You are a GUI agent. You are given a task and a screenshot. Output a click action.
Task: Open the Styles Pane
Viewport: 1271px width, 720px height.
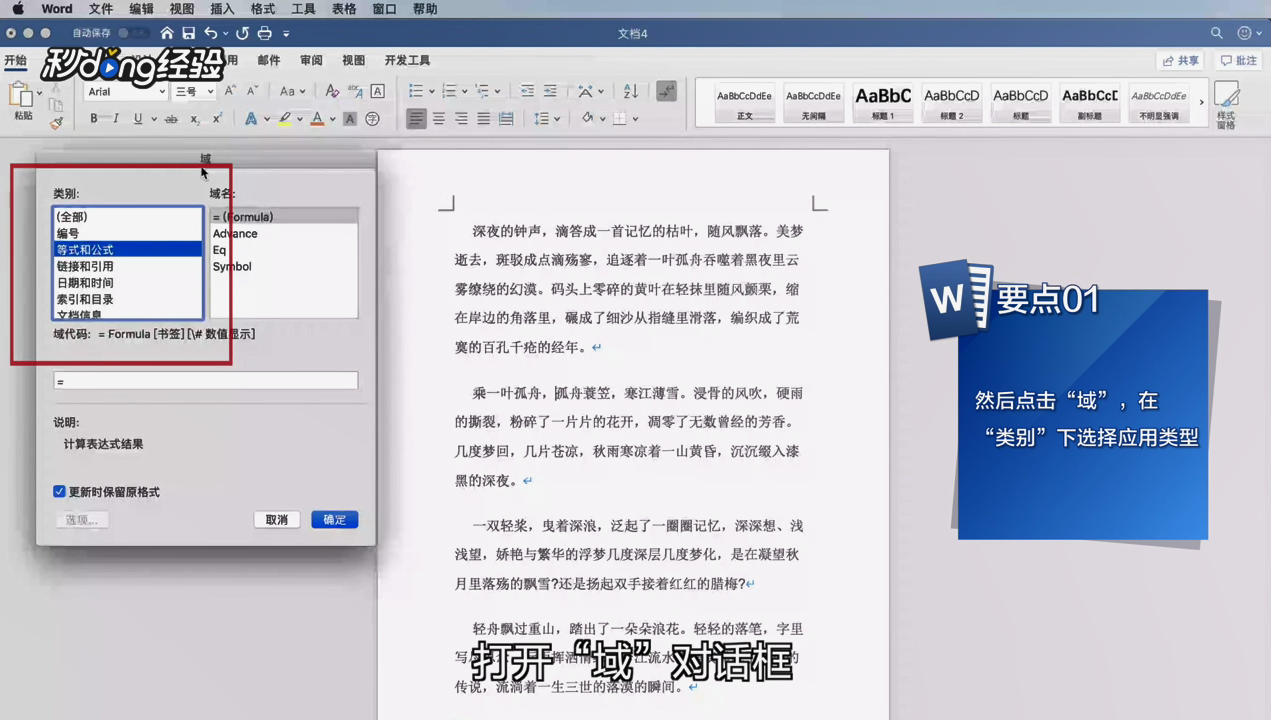tap(1226, 104)
